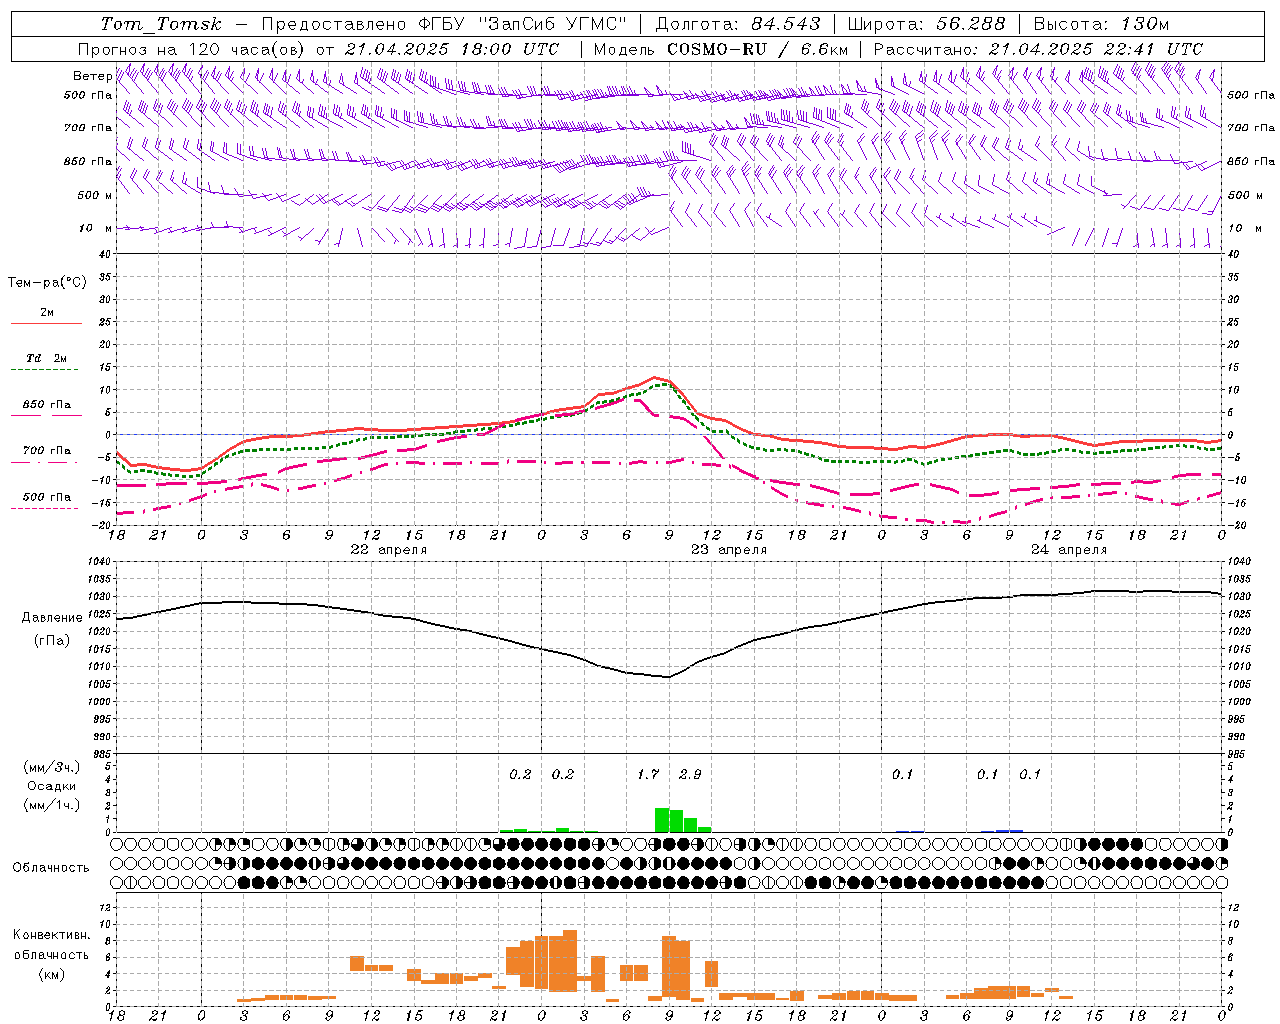Click the '24 апреля' date label

(x=1069, y=550)
